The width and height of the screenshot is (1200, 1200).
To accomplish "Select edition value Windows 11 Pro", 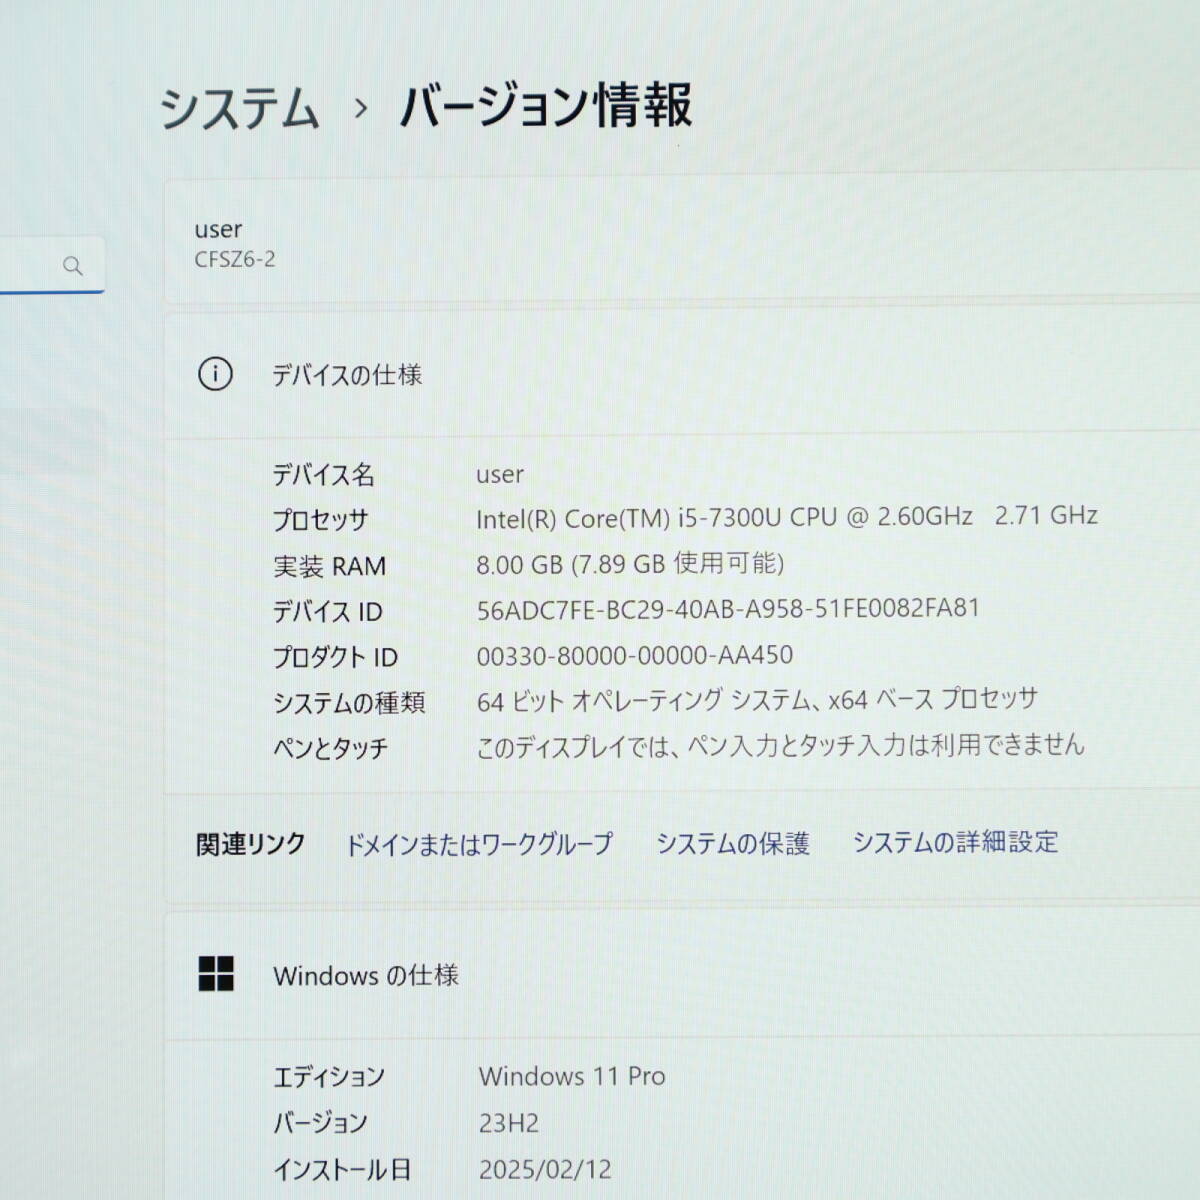I will point(572,1076).
